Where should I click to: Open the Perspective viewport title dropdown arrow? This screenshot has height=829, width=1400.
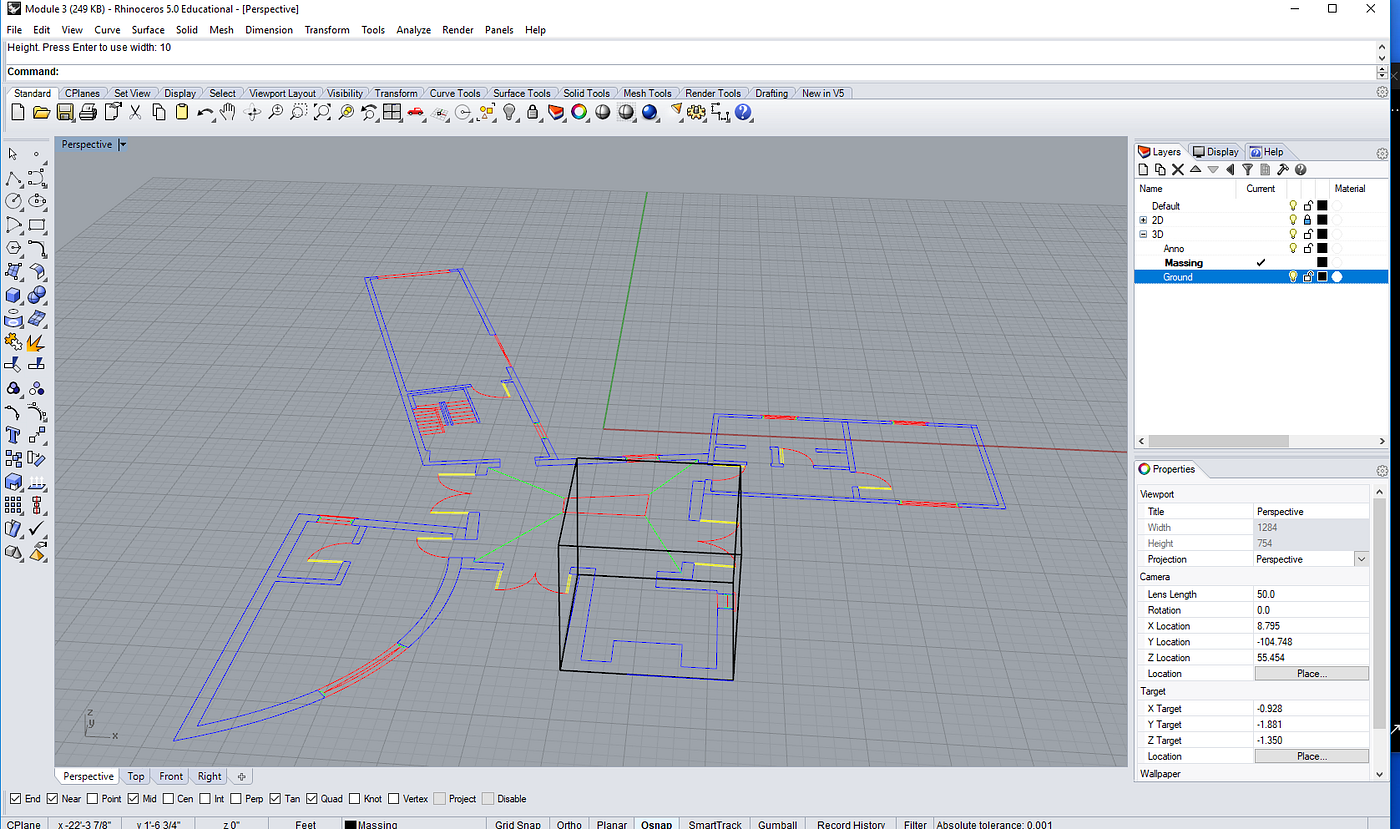tap(122, 145)
